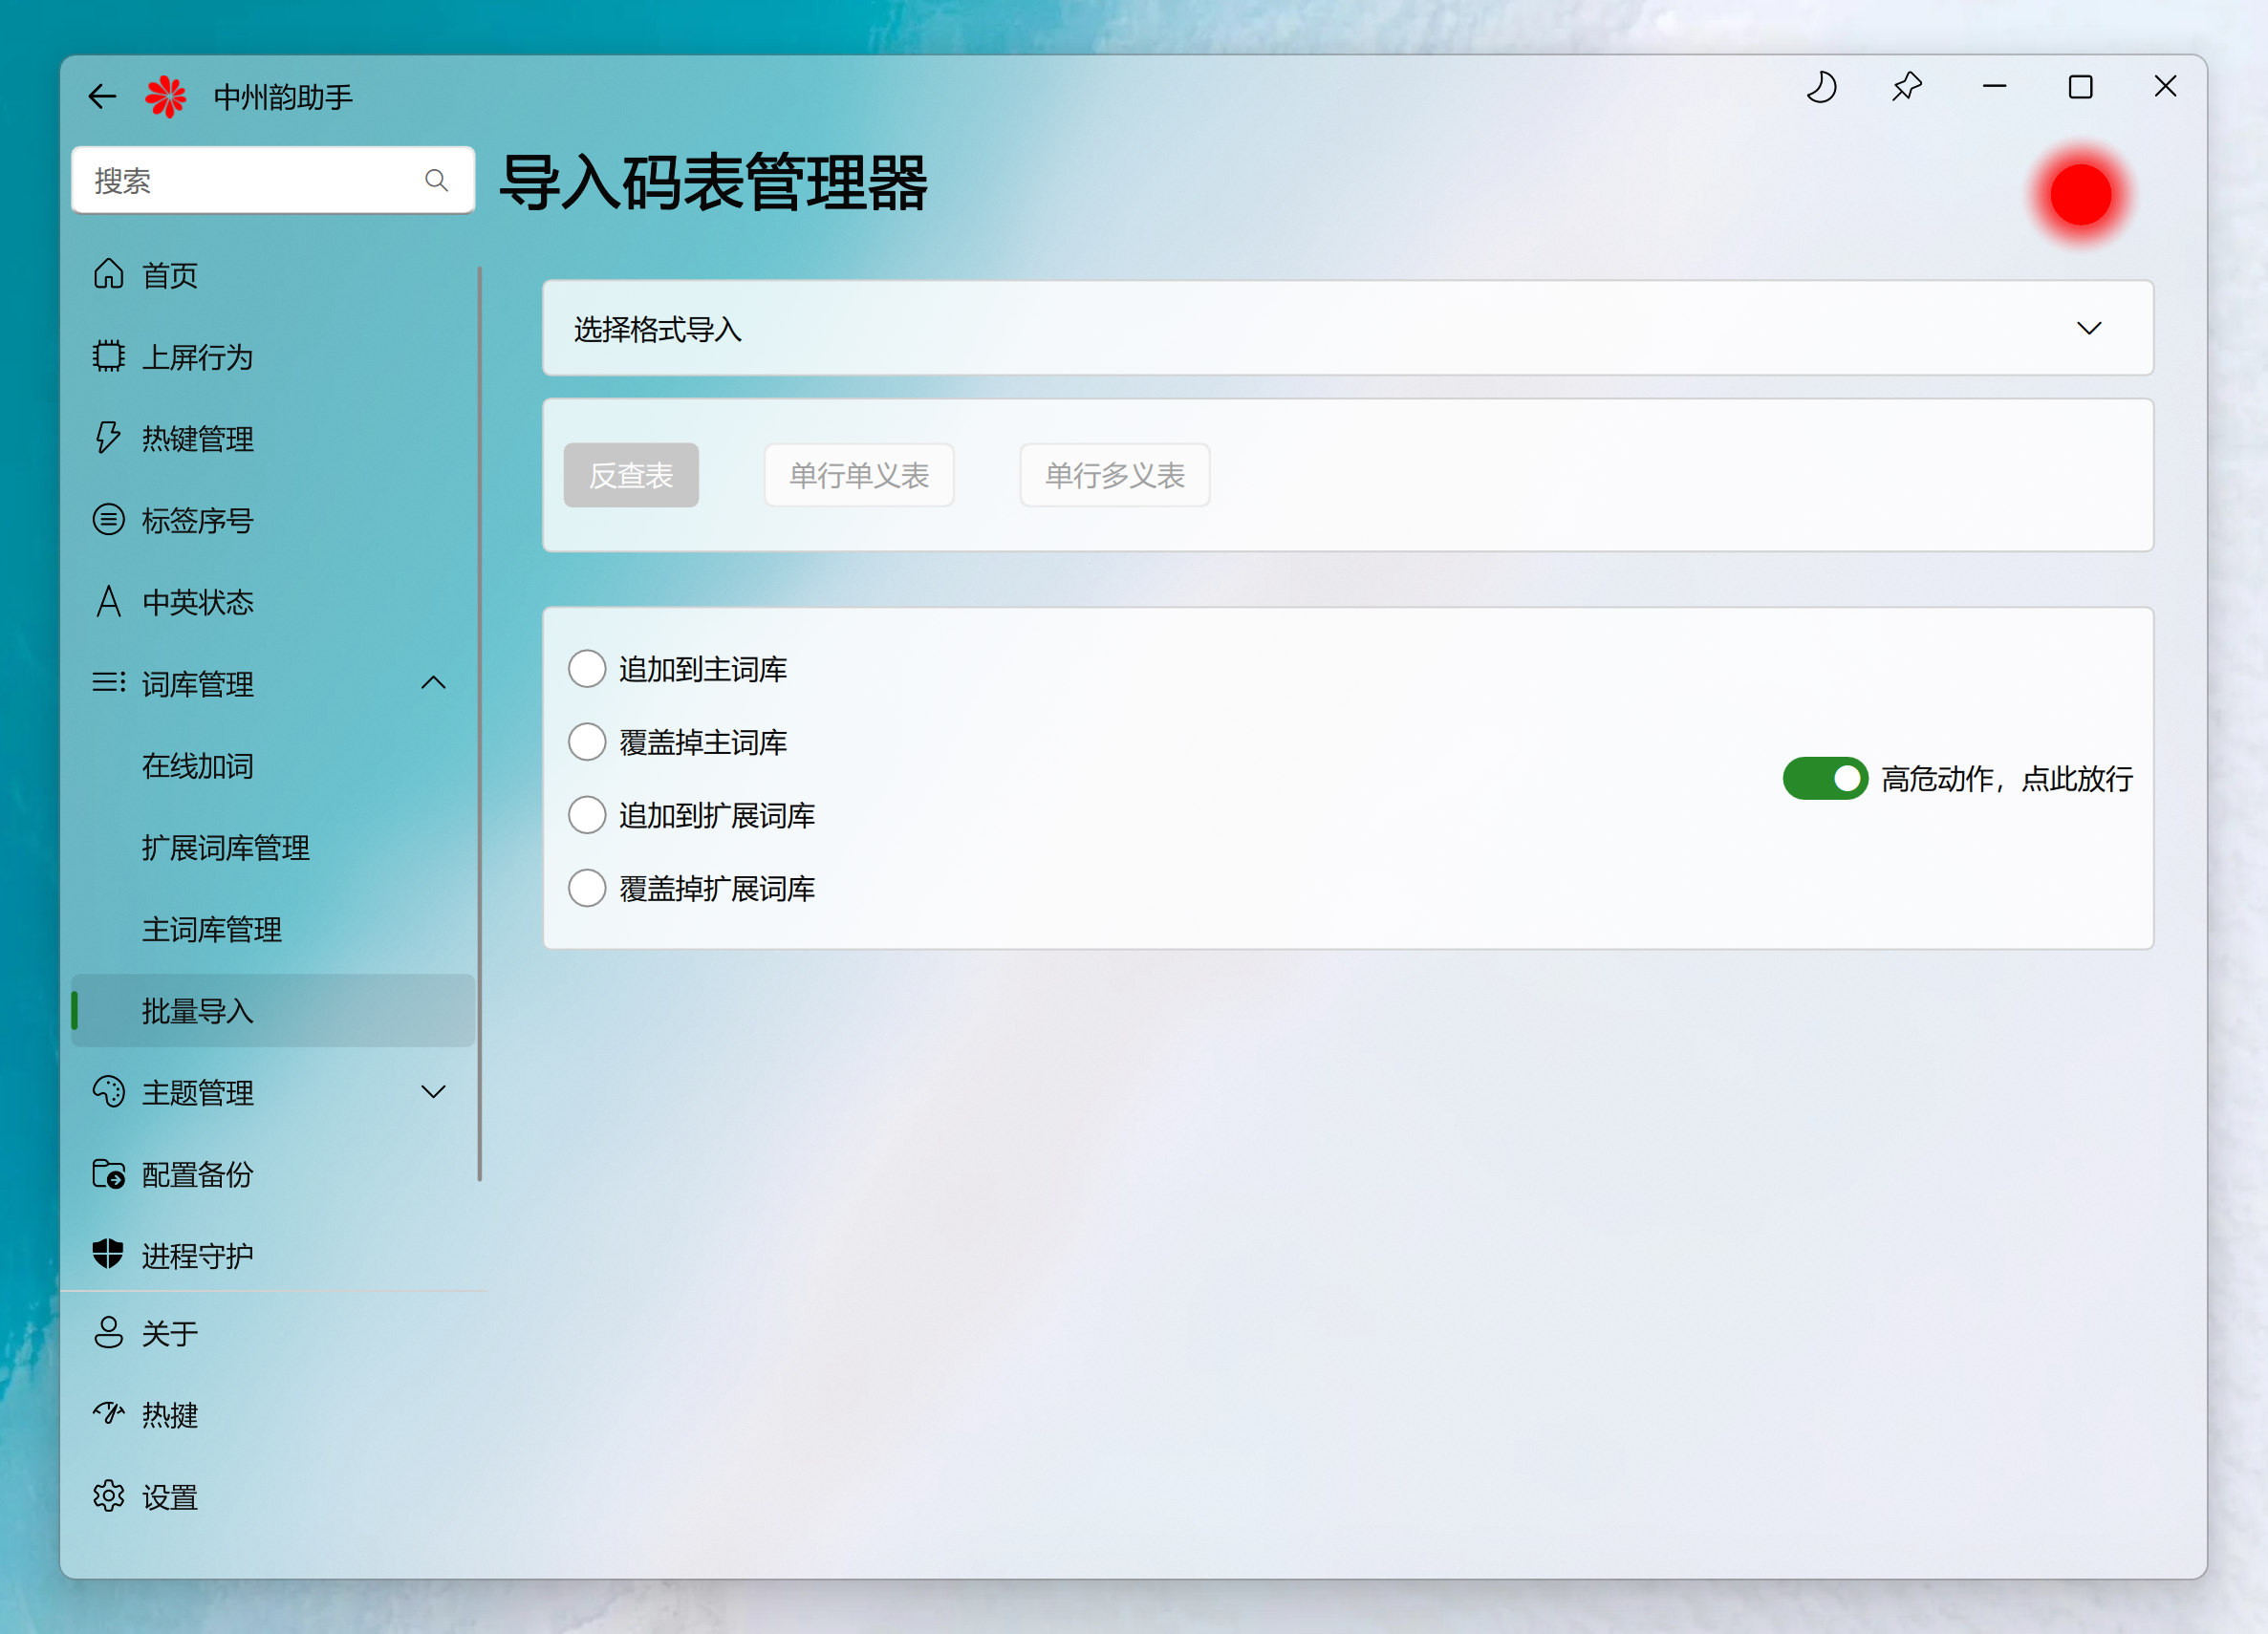Click the search magnifier icon
The width and height of the screenshot is (2268, 1634).
(x=436, y=181)
